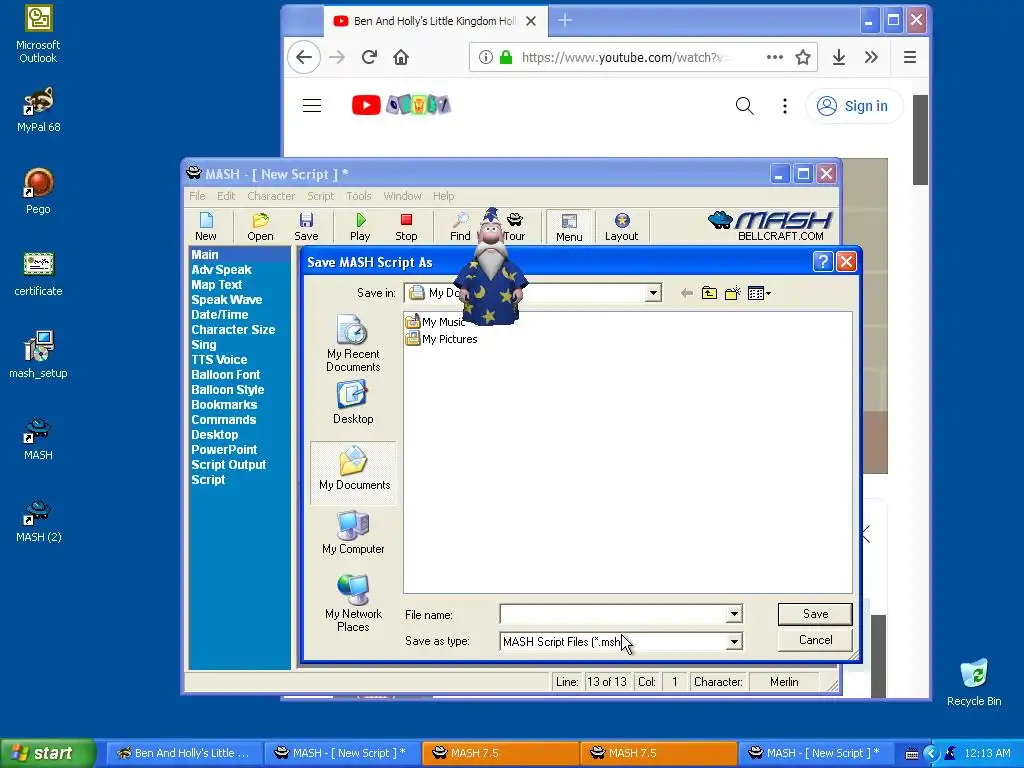The width and height of the screenshot is (1024, 768).
Task: Select My Network Places in the places bar
Action: [x=353, y=603]
